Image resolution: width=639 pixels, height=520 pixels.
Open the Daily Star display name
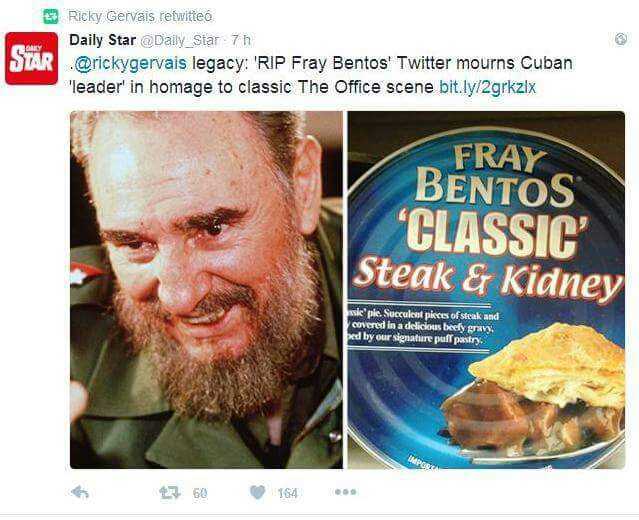103,40
